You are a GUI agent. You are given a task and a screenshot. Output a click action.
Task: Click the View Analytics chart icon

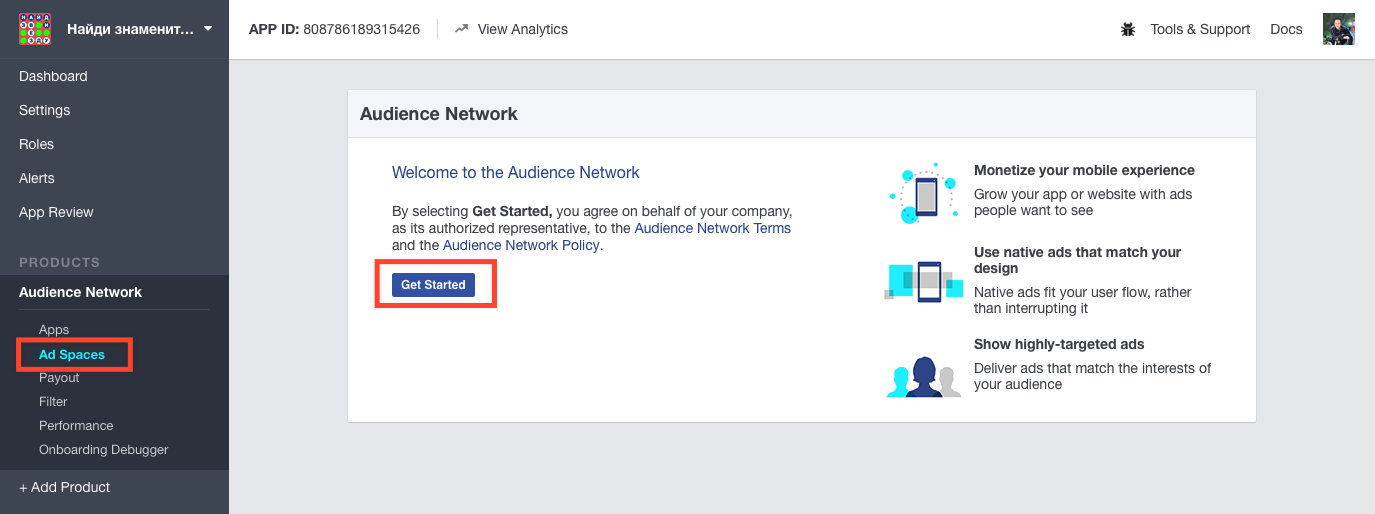(x=461, y=29)
